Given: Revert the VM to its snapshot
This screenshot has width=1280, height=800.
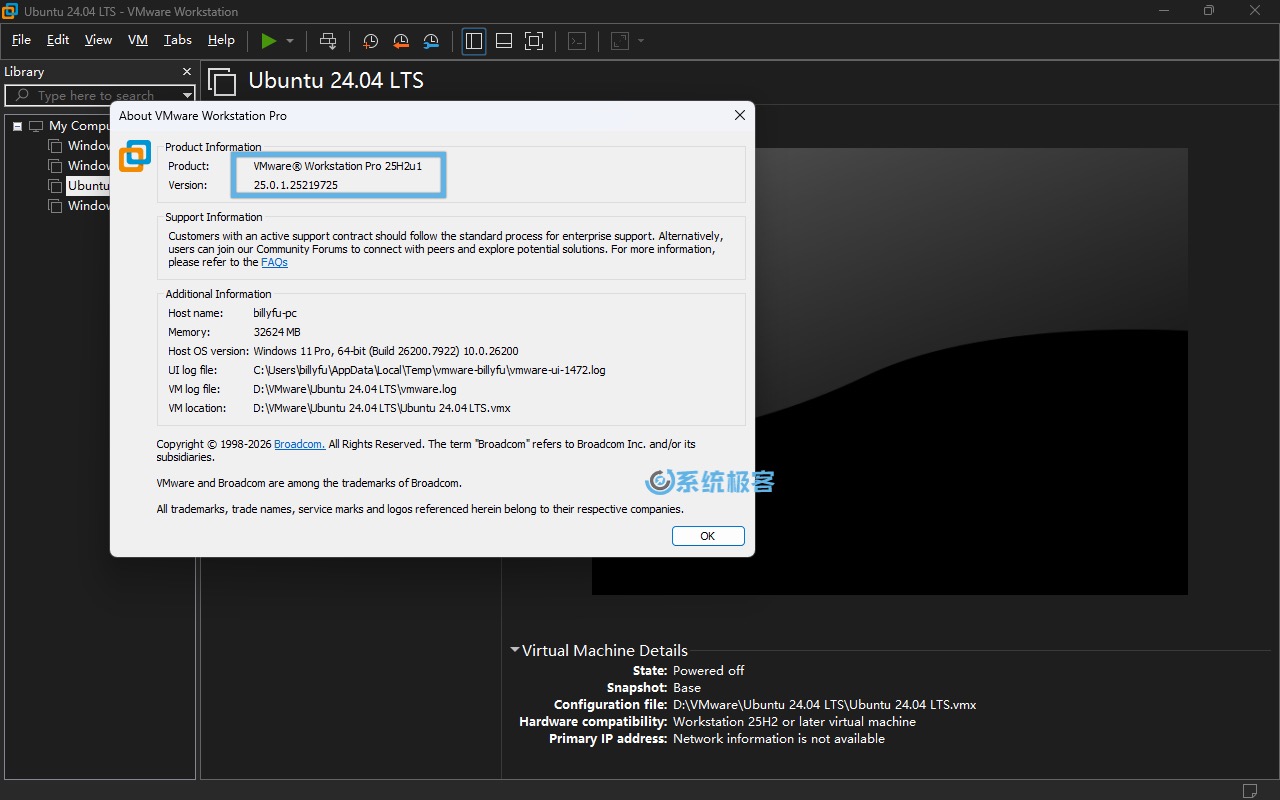Looking at the screenshot, I should [401, 41].
